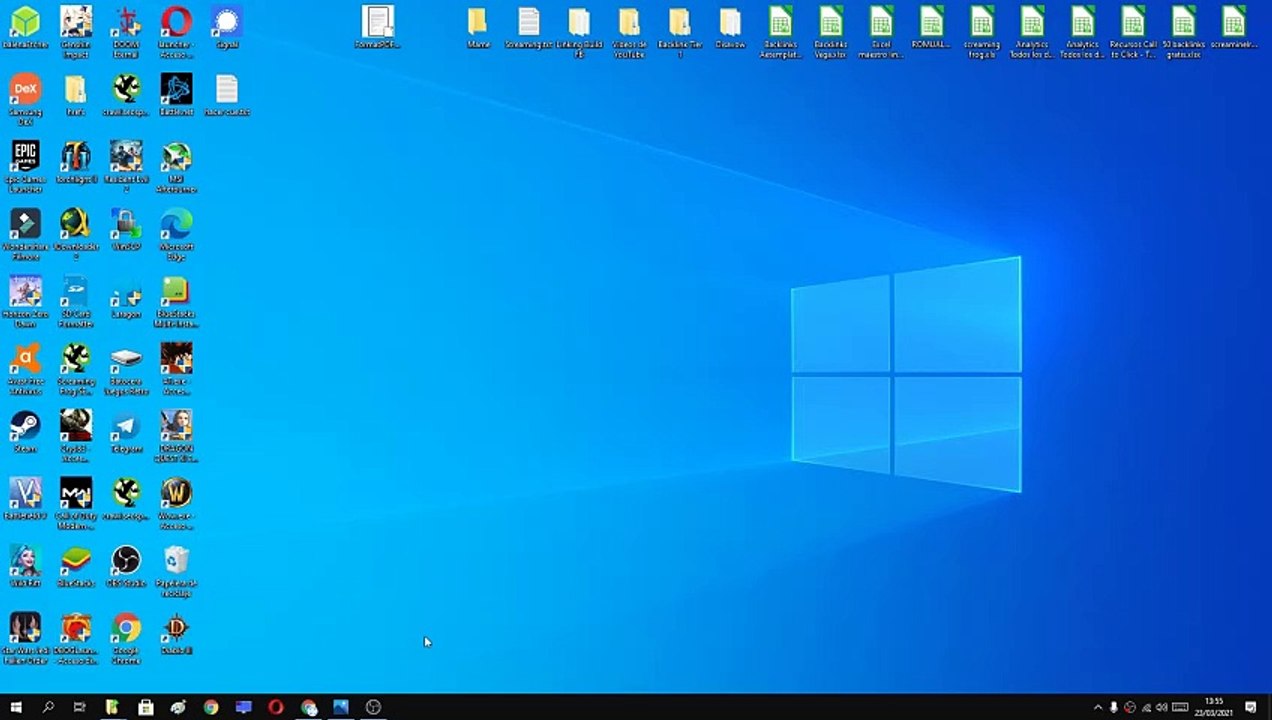1272x720 pixels.
Task: Click the taskbar Search magnifier
Action: pyautogui.click(x=48, y=707)
